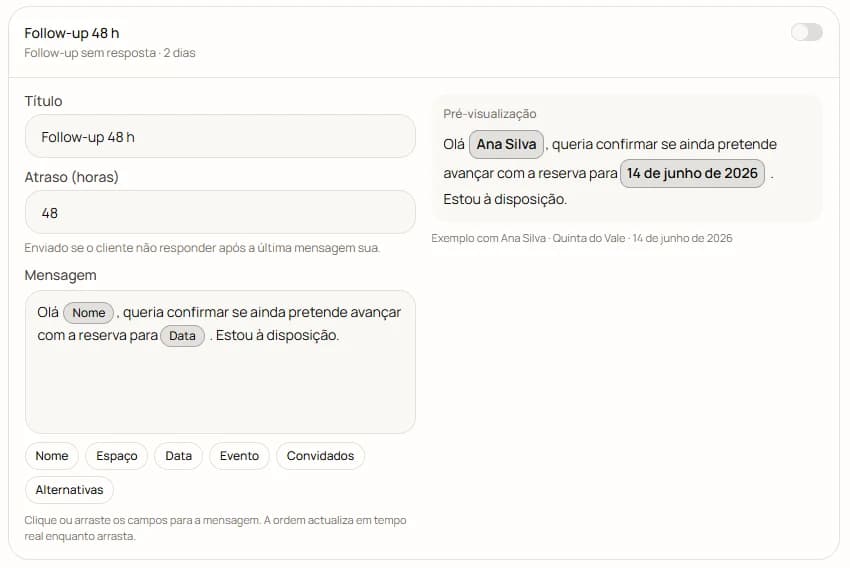Click the 'Enviado se o cliente não responder' hint
850x568 pixels.
tap(202, 248)
